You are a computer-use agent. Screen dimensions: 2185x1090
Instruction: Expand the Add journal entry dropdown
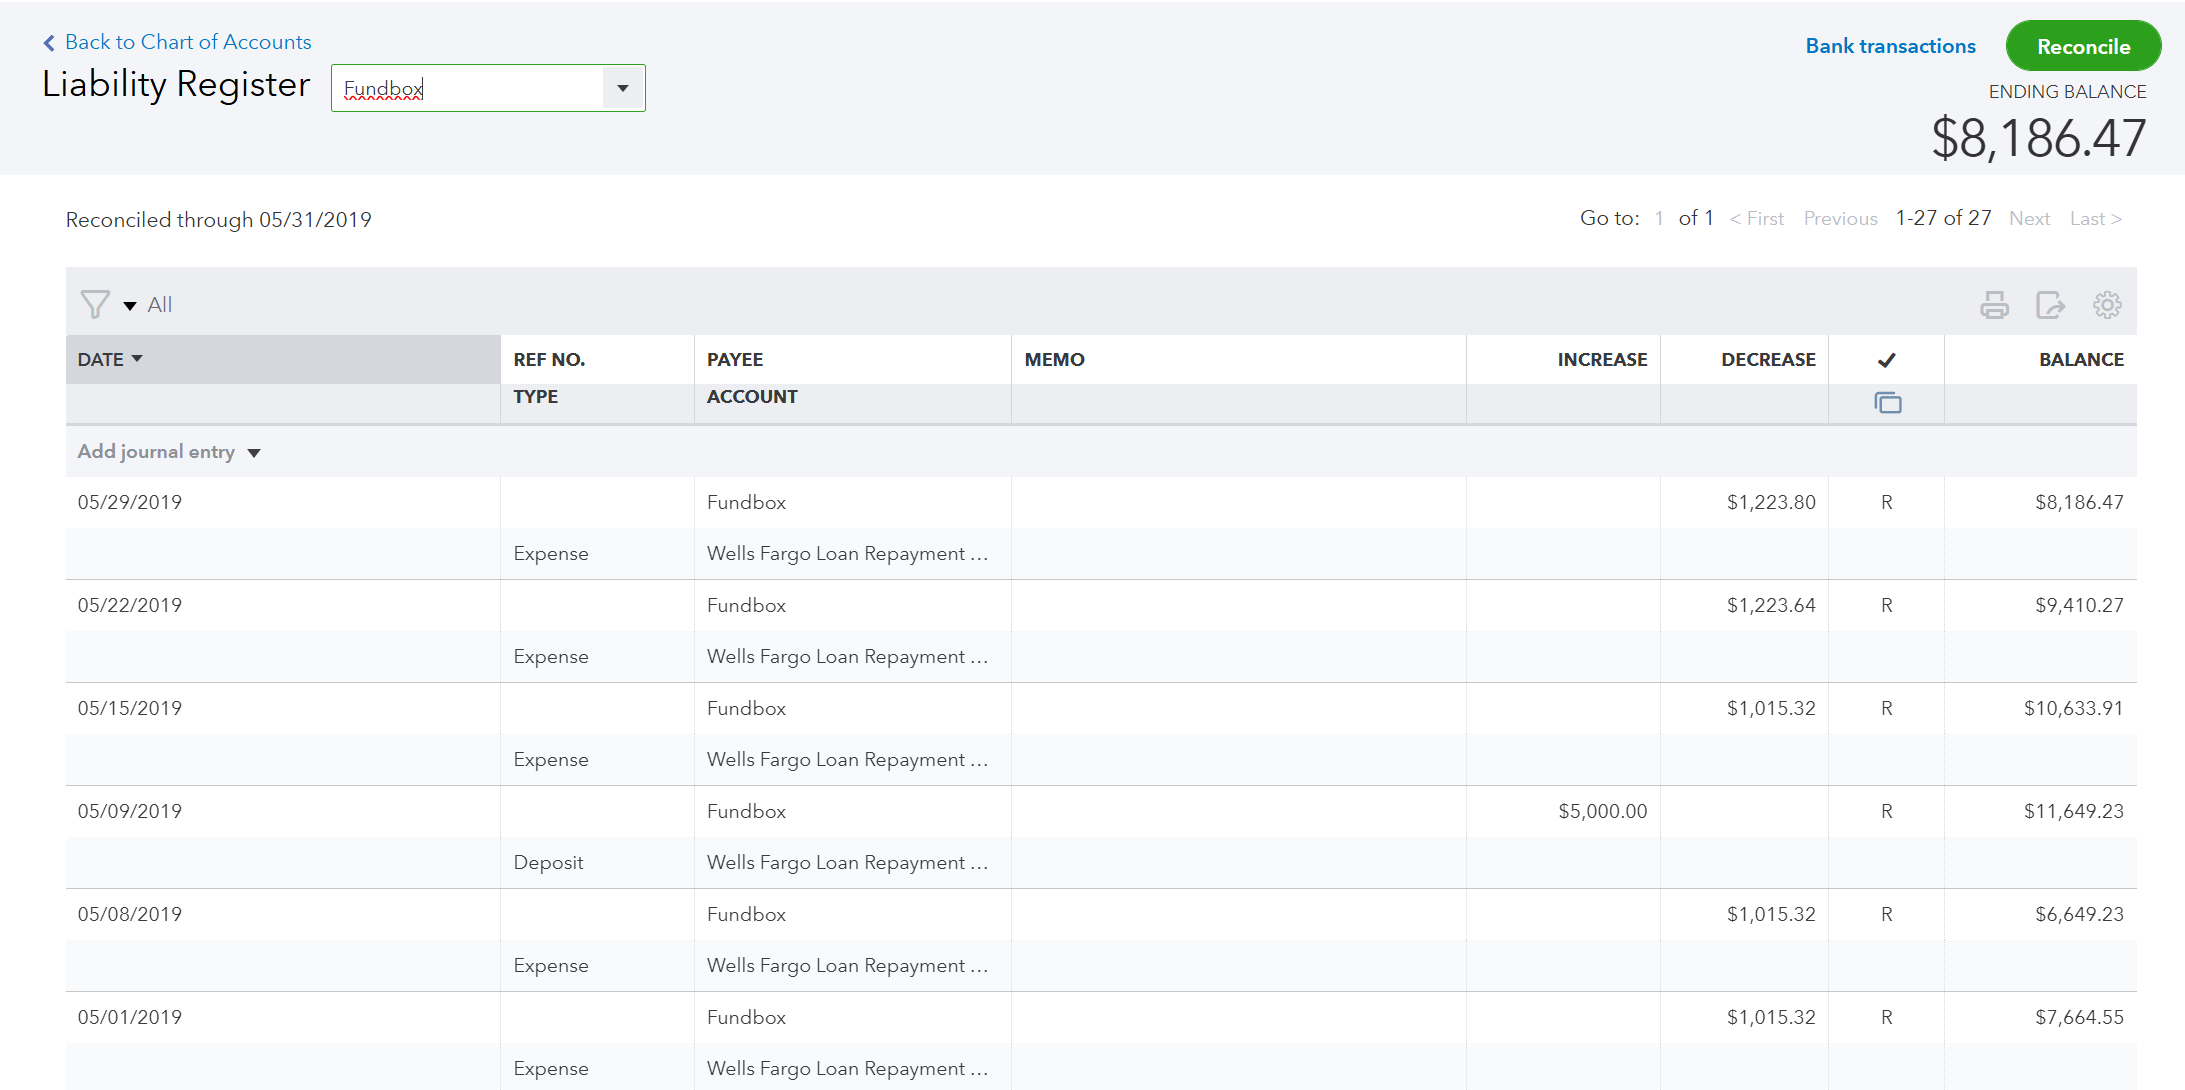point(254,453)
